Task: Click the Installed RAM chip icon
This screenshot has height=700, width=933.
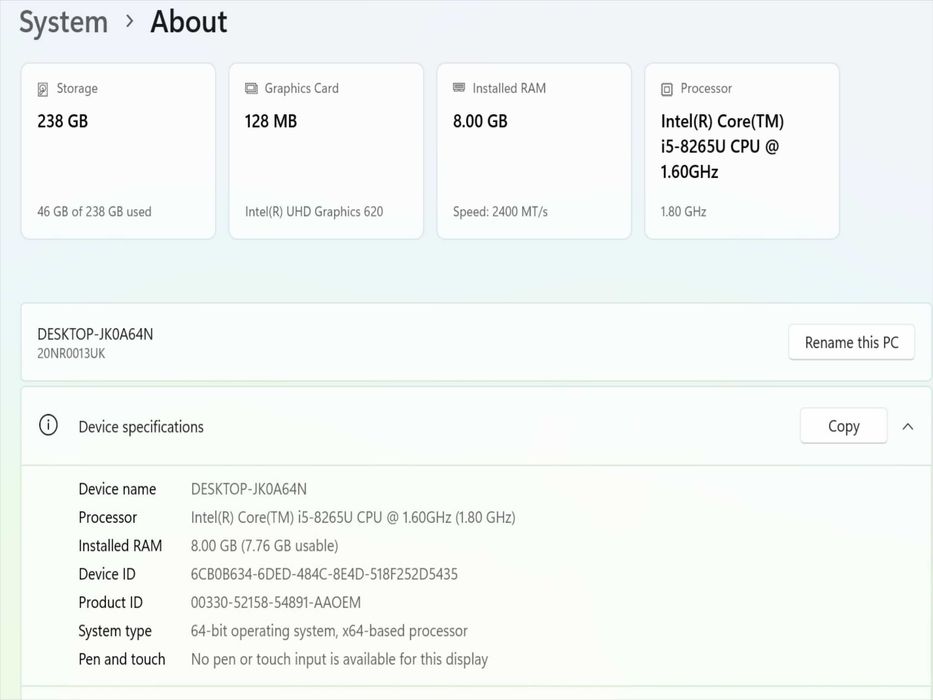Action: coord(459,88)
